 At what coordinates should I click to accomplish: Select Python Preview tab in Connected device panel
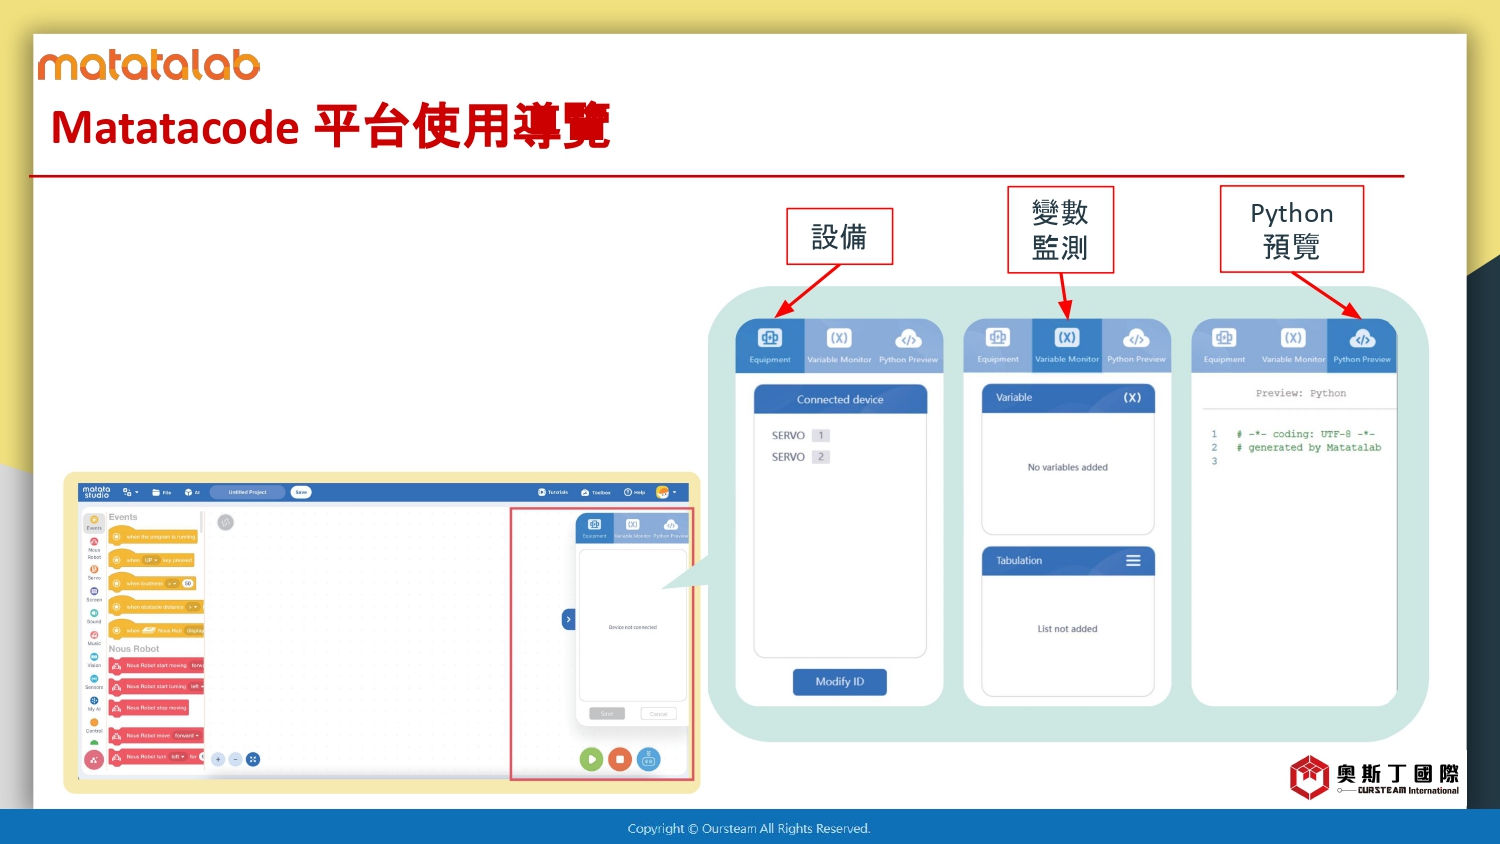point(908,345)
